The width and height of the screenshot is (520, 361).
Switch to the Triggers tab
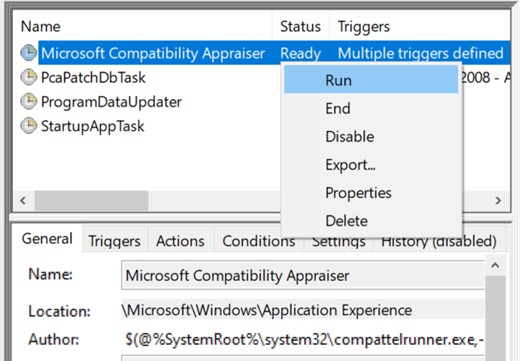click(114, 241)
